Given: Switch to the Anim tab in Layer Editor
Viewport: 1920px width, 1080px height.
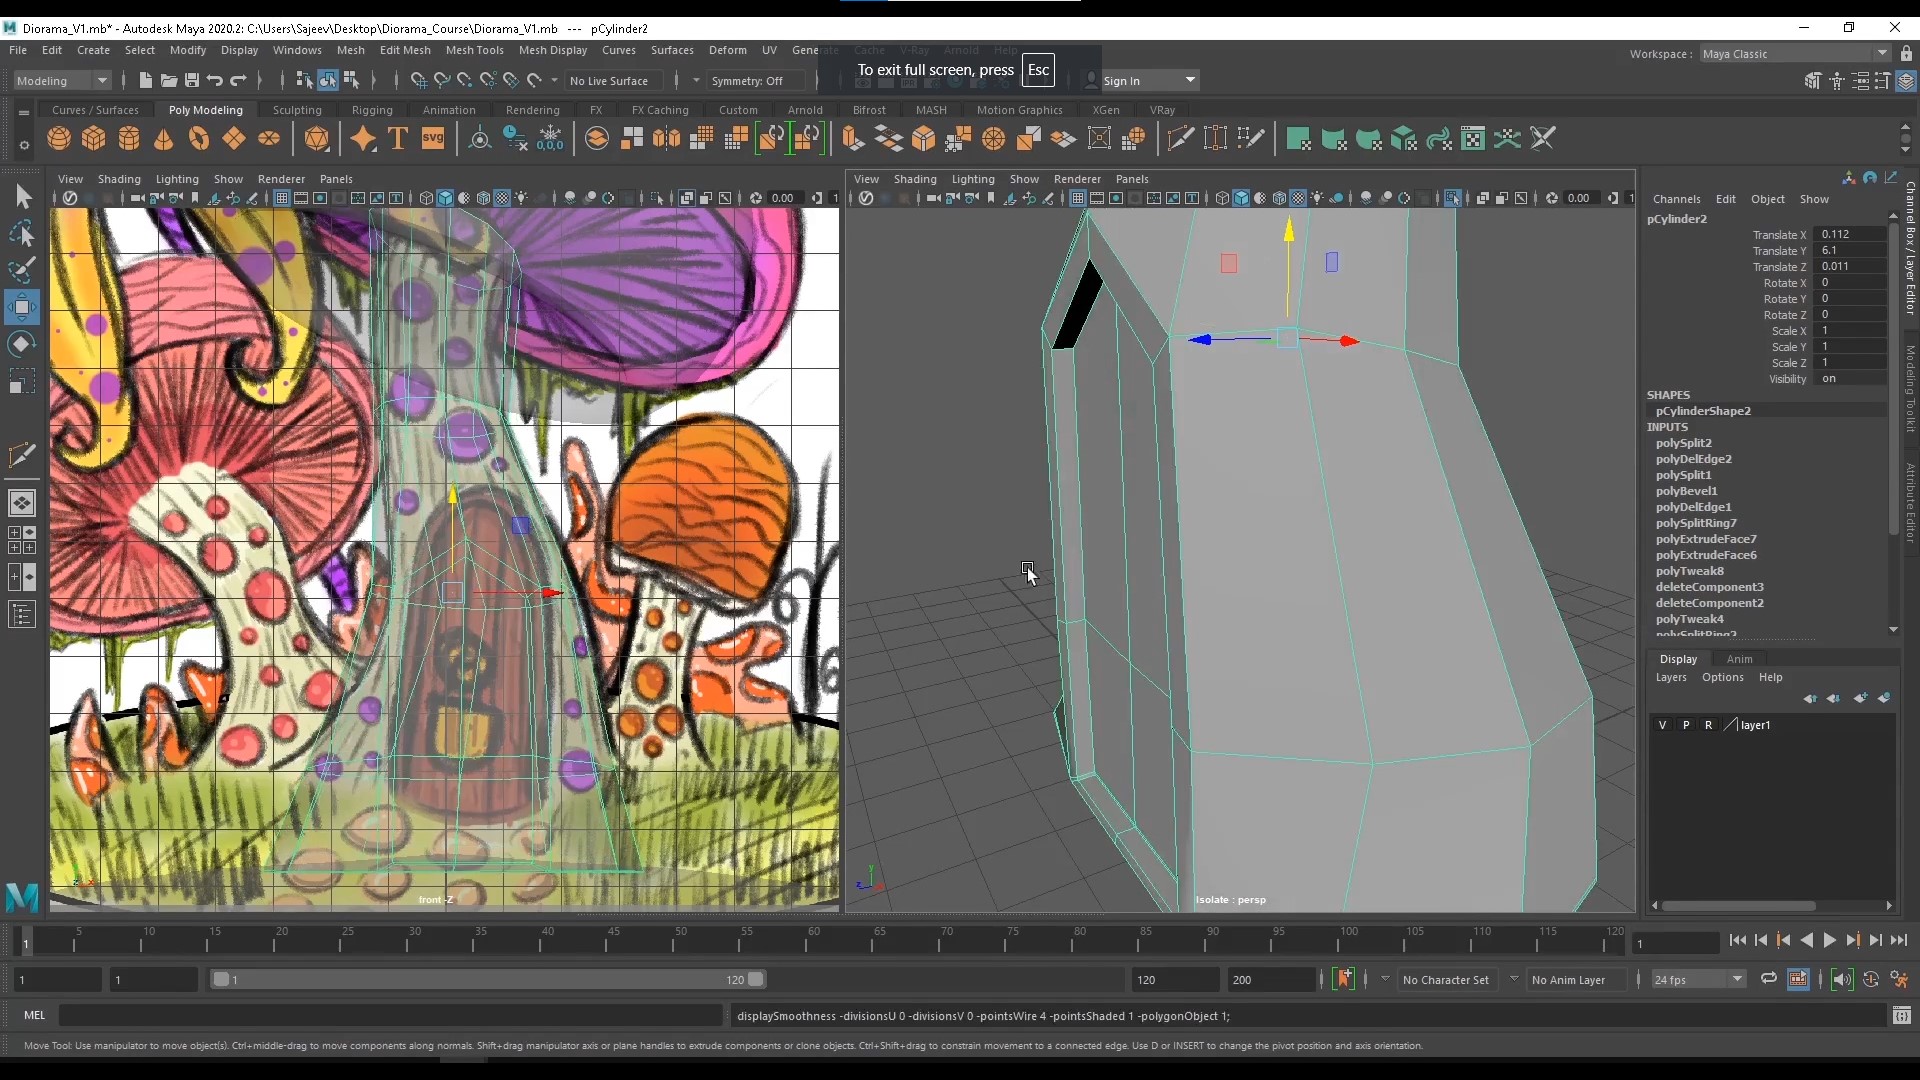Looking at the screenshot, I should (x=1740, y=659).
